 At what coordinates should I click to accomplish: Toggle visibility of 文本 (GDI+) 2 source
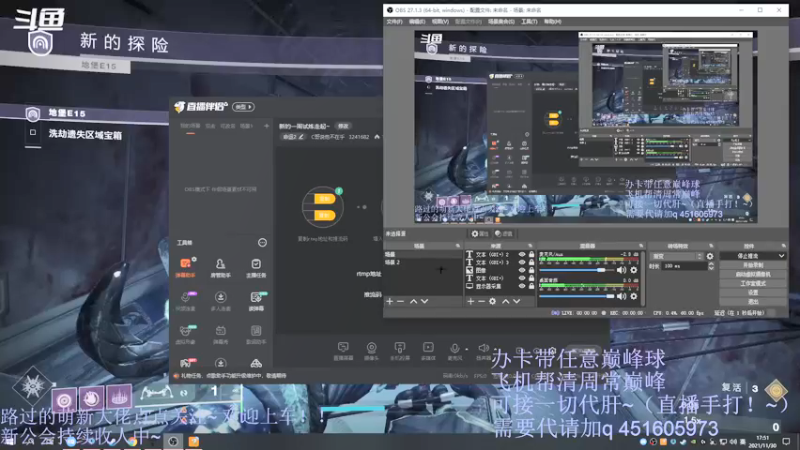[x=521, y=254]
